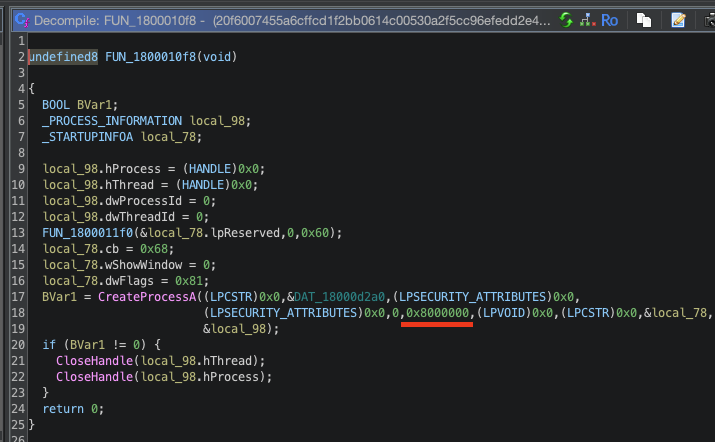Select the lpReserved field
Image resolution: width=715 pixels, height=442 pixels.
point(245,233)
